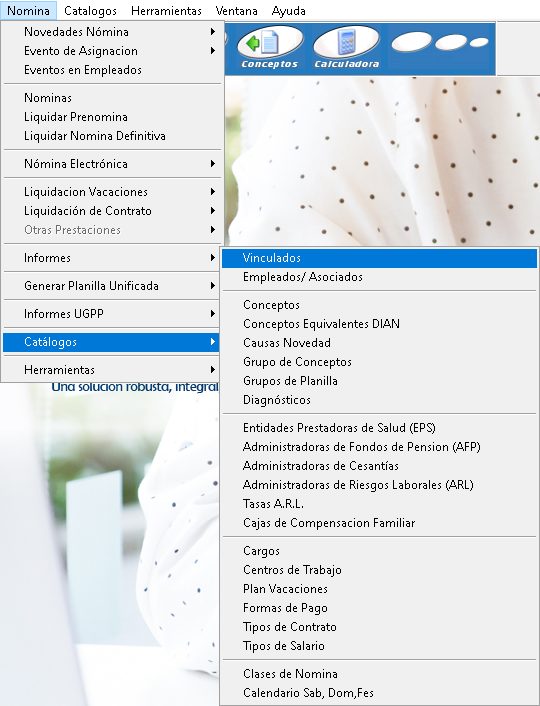Expand Nómina Electrónica submenu arrow

point(213,164)
